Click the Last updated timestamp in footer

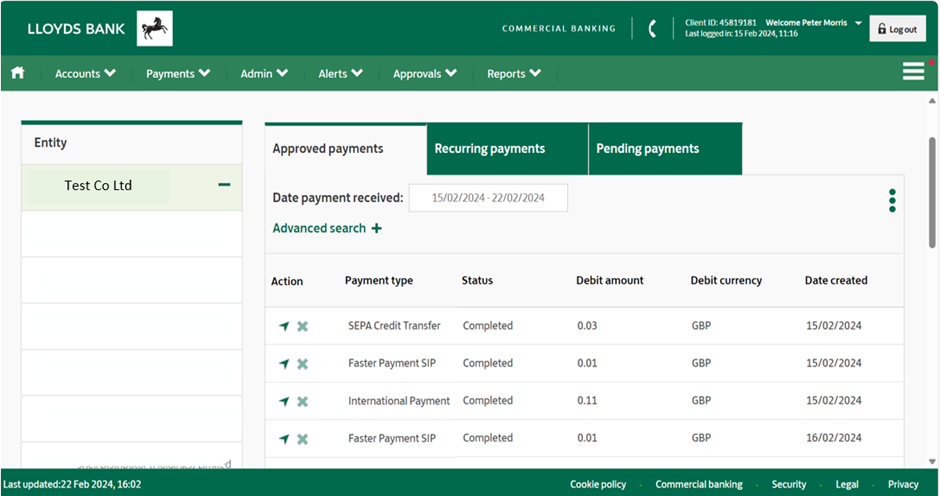click(72, 484)
